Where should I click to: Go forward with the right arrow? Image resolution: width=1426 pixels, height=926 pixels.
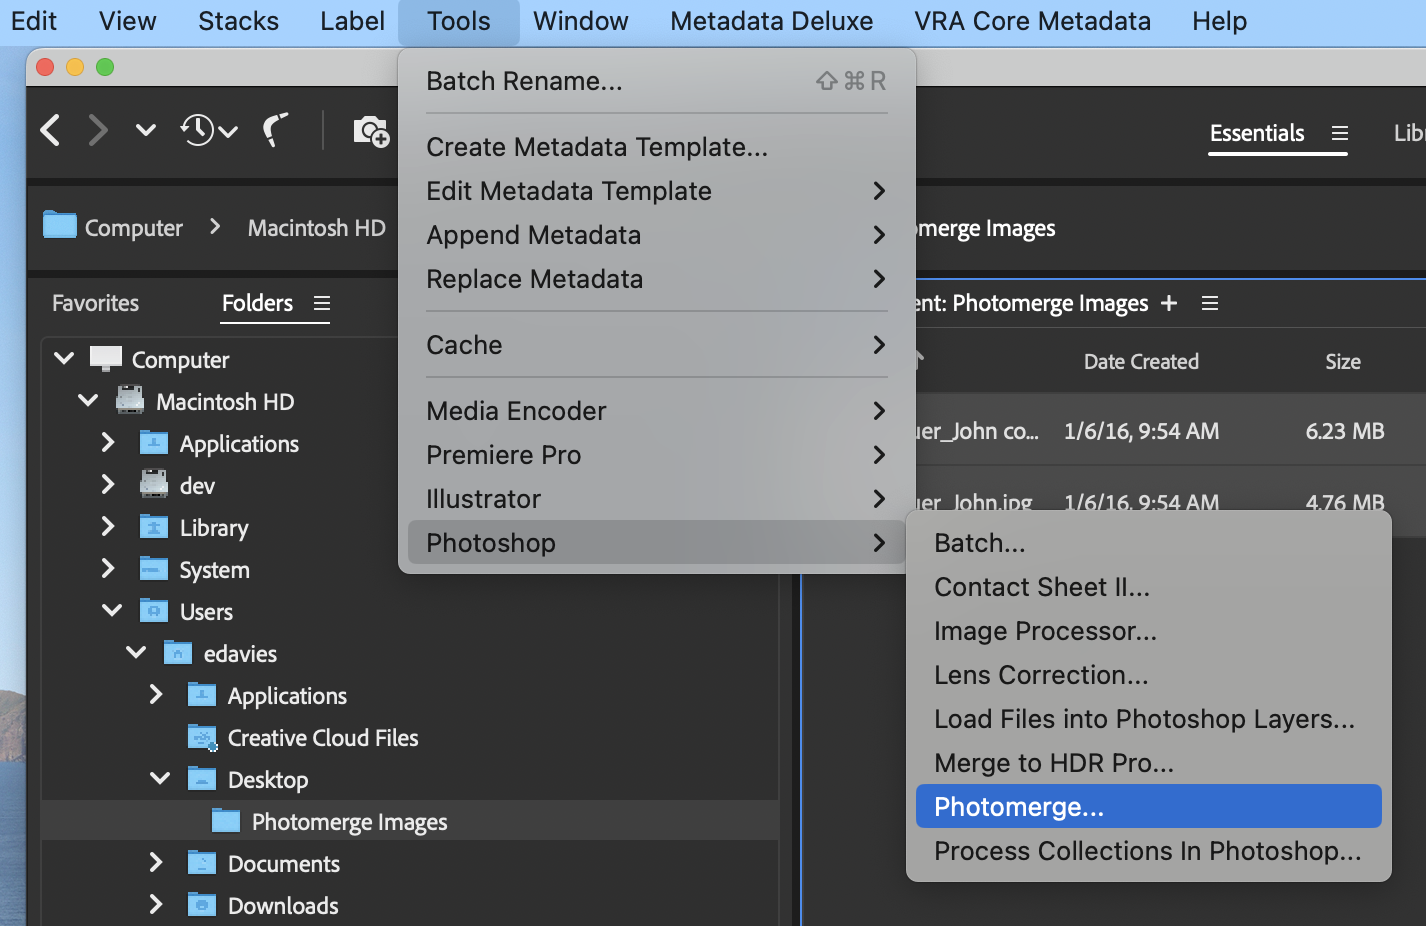pyautogui.click(x=97, y=130)
